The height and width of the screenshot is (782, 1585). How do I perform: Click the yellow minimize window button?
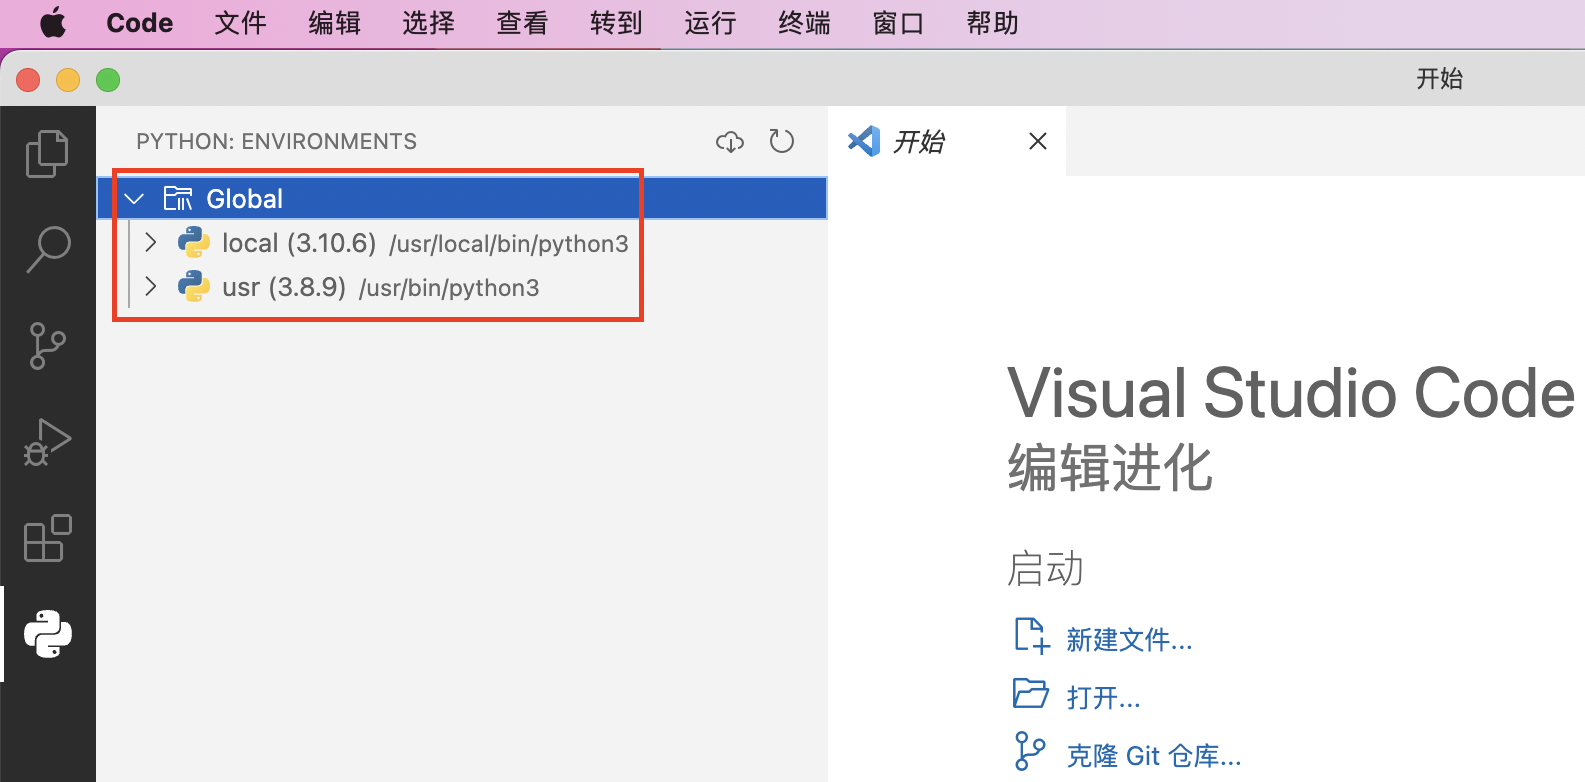[x=68, y=79]
